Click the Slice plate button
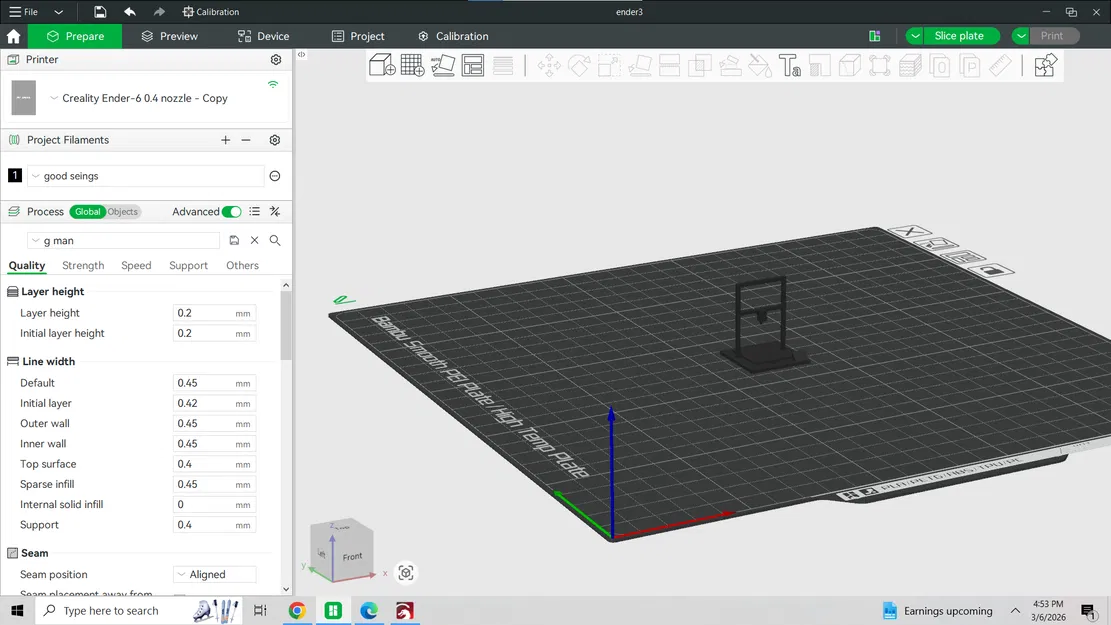Viewport: 1111px width, 625px height. coord(958,35)
